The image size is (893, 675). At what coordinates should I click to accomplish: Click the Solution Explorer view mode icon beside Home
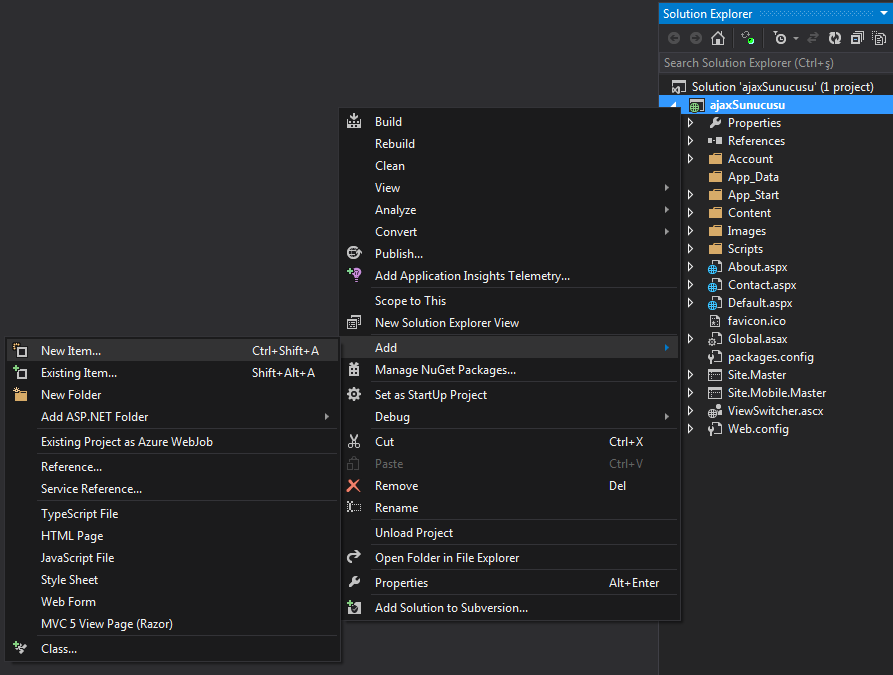point(747,38)
